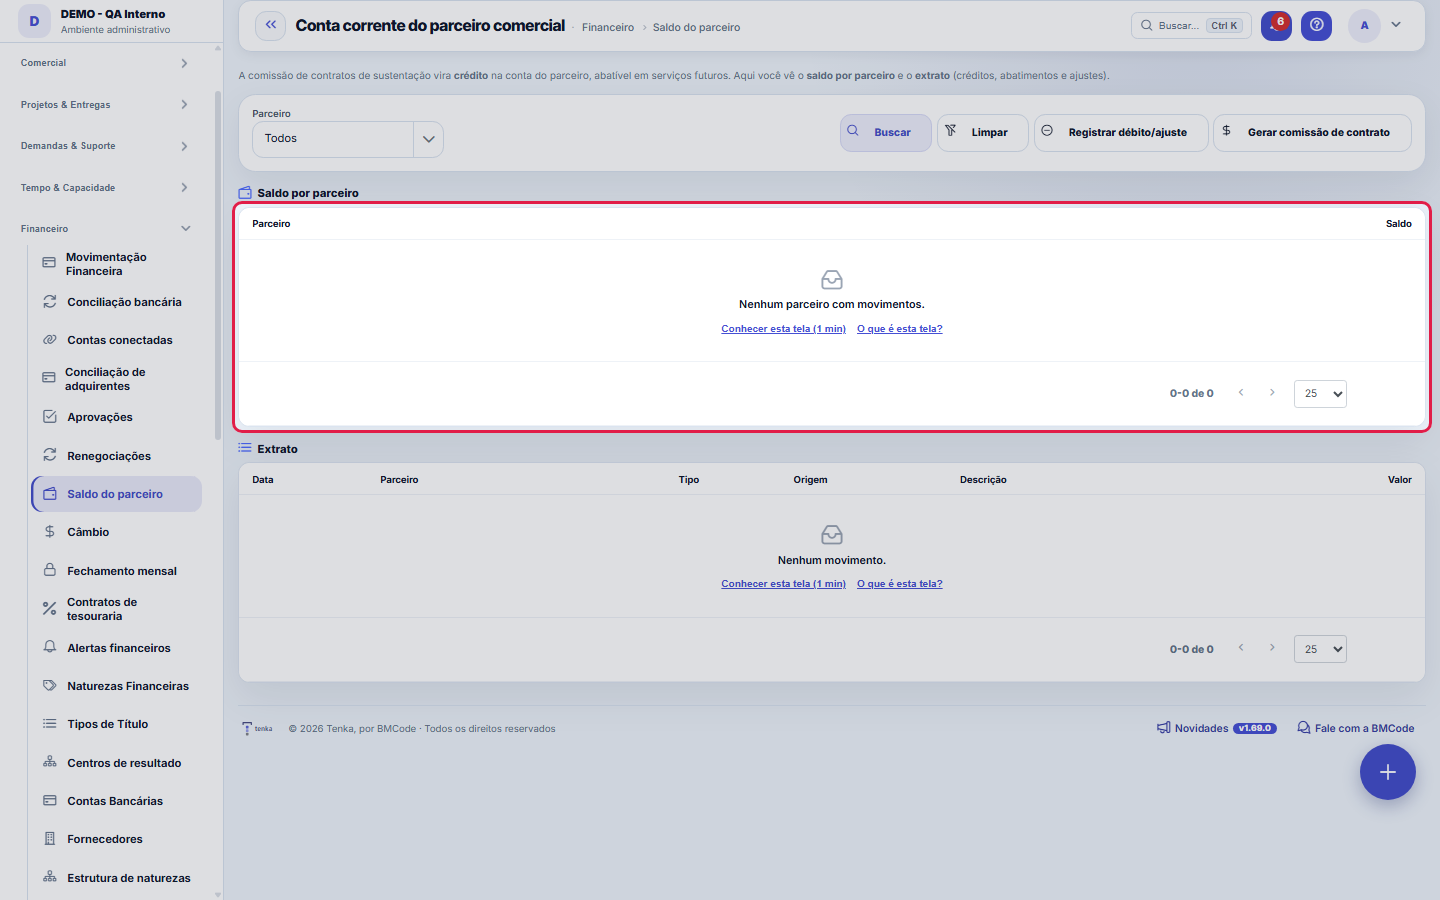The image size is (1440, 900).
Task: Collapse the Financeiro sidebar section
Action: [105, 229]
